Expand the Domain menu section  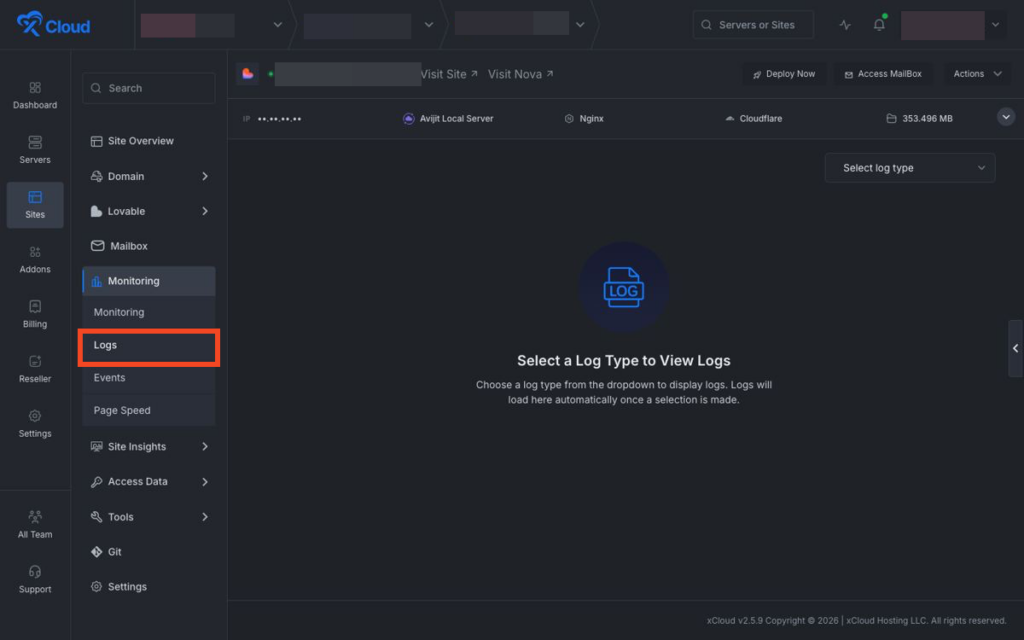point(149,176)
